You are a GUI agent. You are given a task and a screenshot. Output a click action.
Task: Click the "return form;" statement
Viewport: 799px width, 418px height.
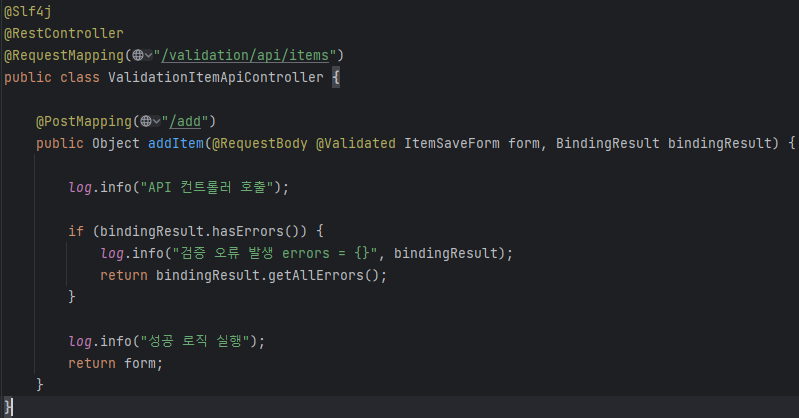[x=116, y=363]
